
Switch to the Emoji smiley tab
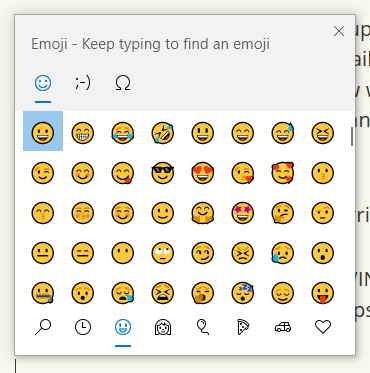tap(43, 83)
